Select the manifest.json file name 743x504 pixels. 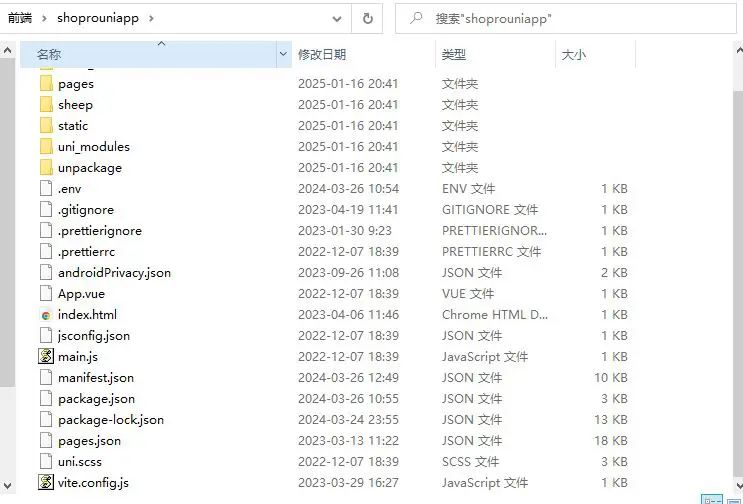point(96,378)
